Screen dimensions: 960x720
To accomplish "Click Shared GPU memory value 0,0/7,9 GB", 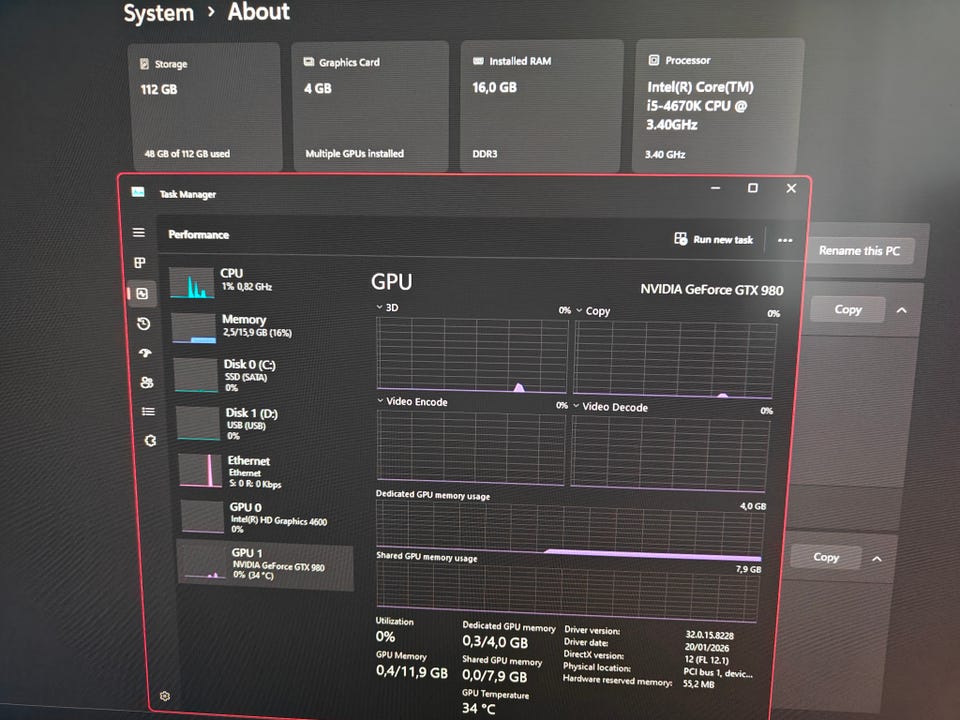I will click(495, 676).
